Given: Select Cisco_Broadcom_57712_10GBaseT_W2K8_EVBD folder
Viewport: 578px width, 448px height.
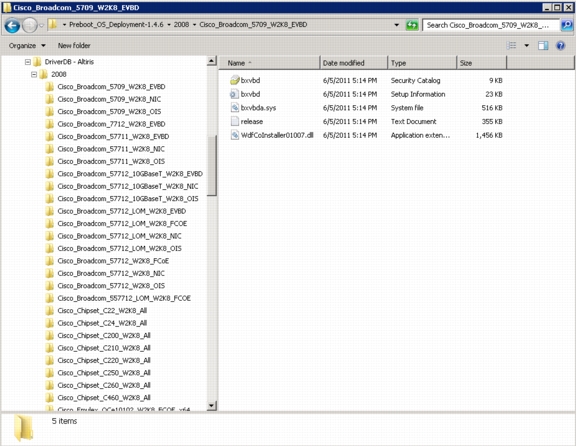Looking at the screenshot, I should 130,174.
